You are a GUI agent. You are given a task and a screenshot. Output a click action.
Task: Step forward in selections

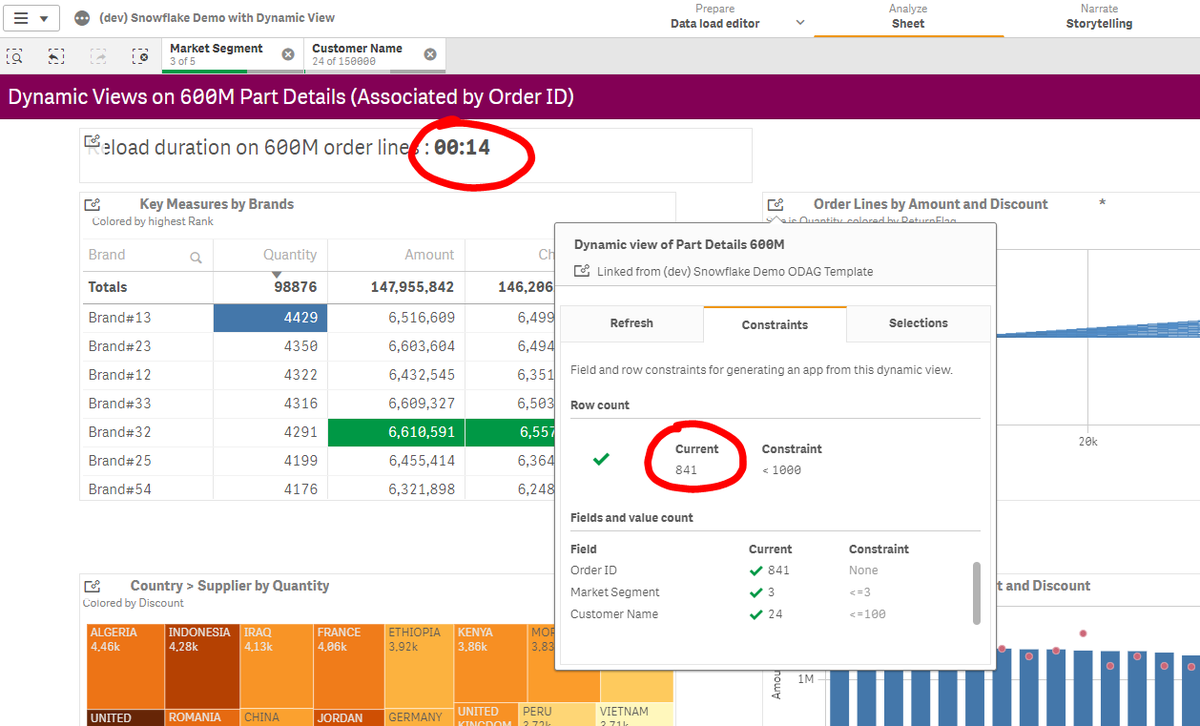(97, 56)
